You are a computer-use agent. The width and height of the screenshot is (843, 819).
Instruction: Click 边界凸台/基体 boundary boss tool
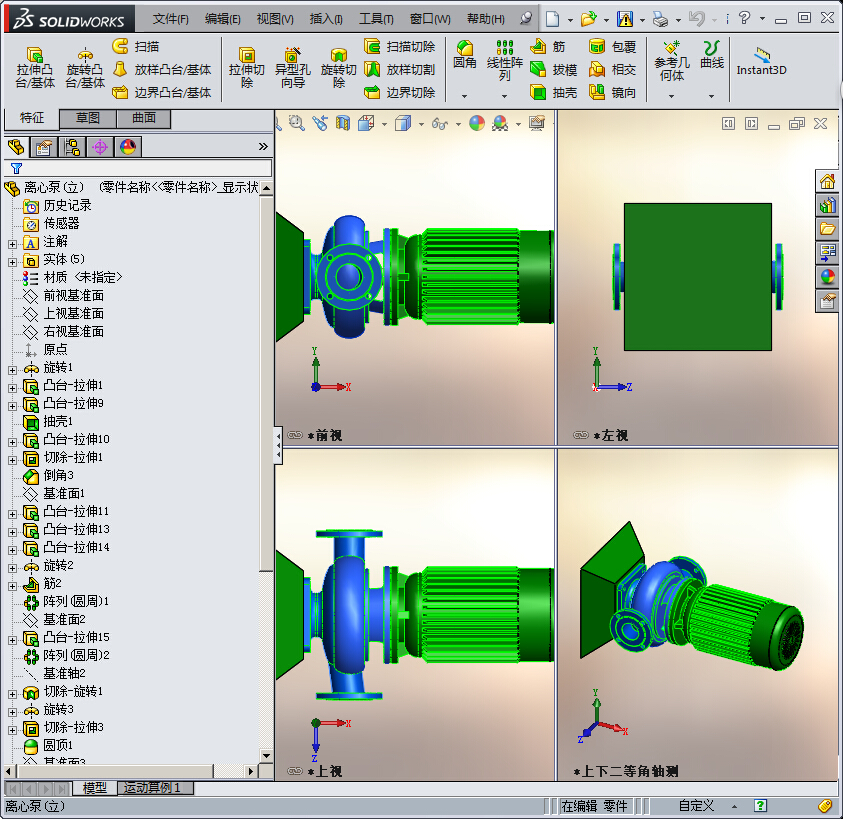161,92
